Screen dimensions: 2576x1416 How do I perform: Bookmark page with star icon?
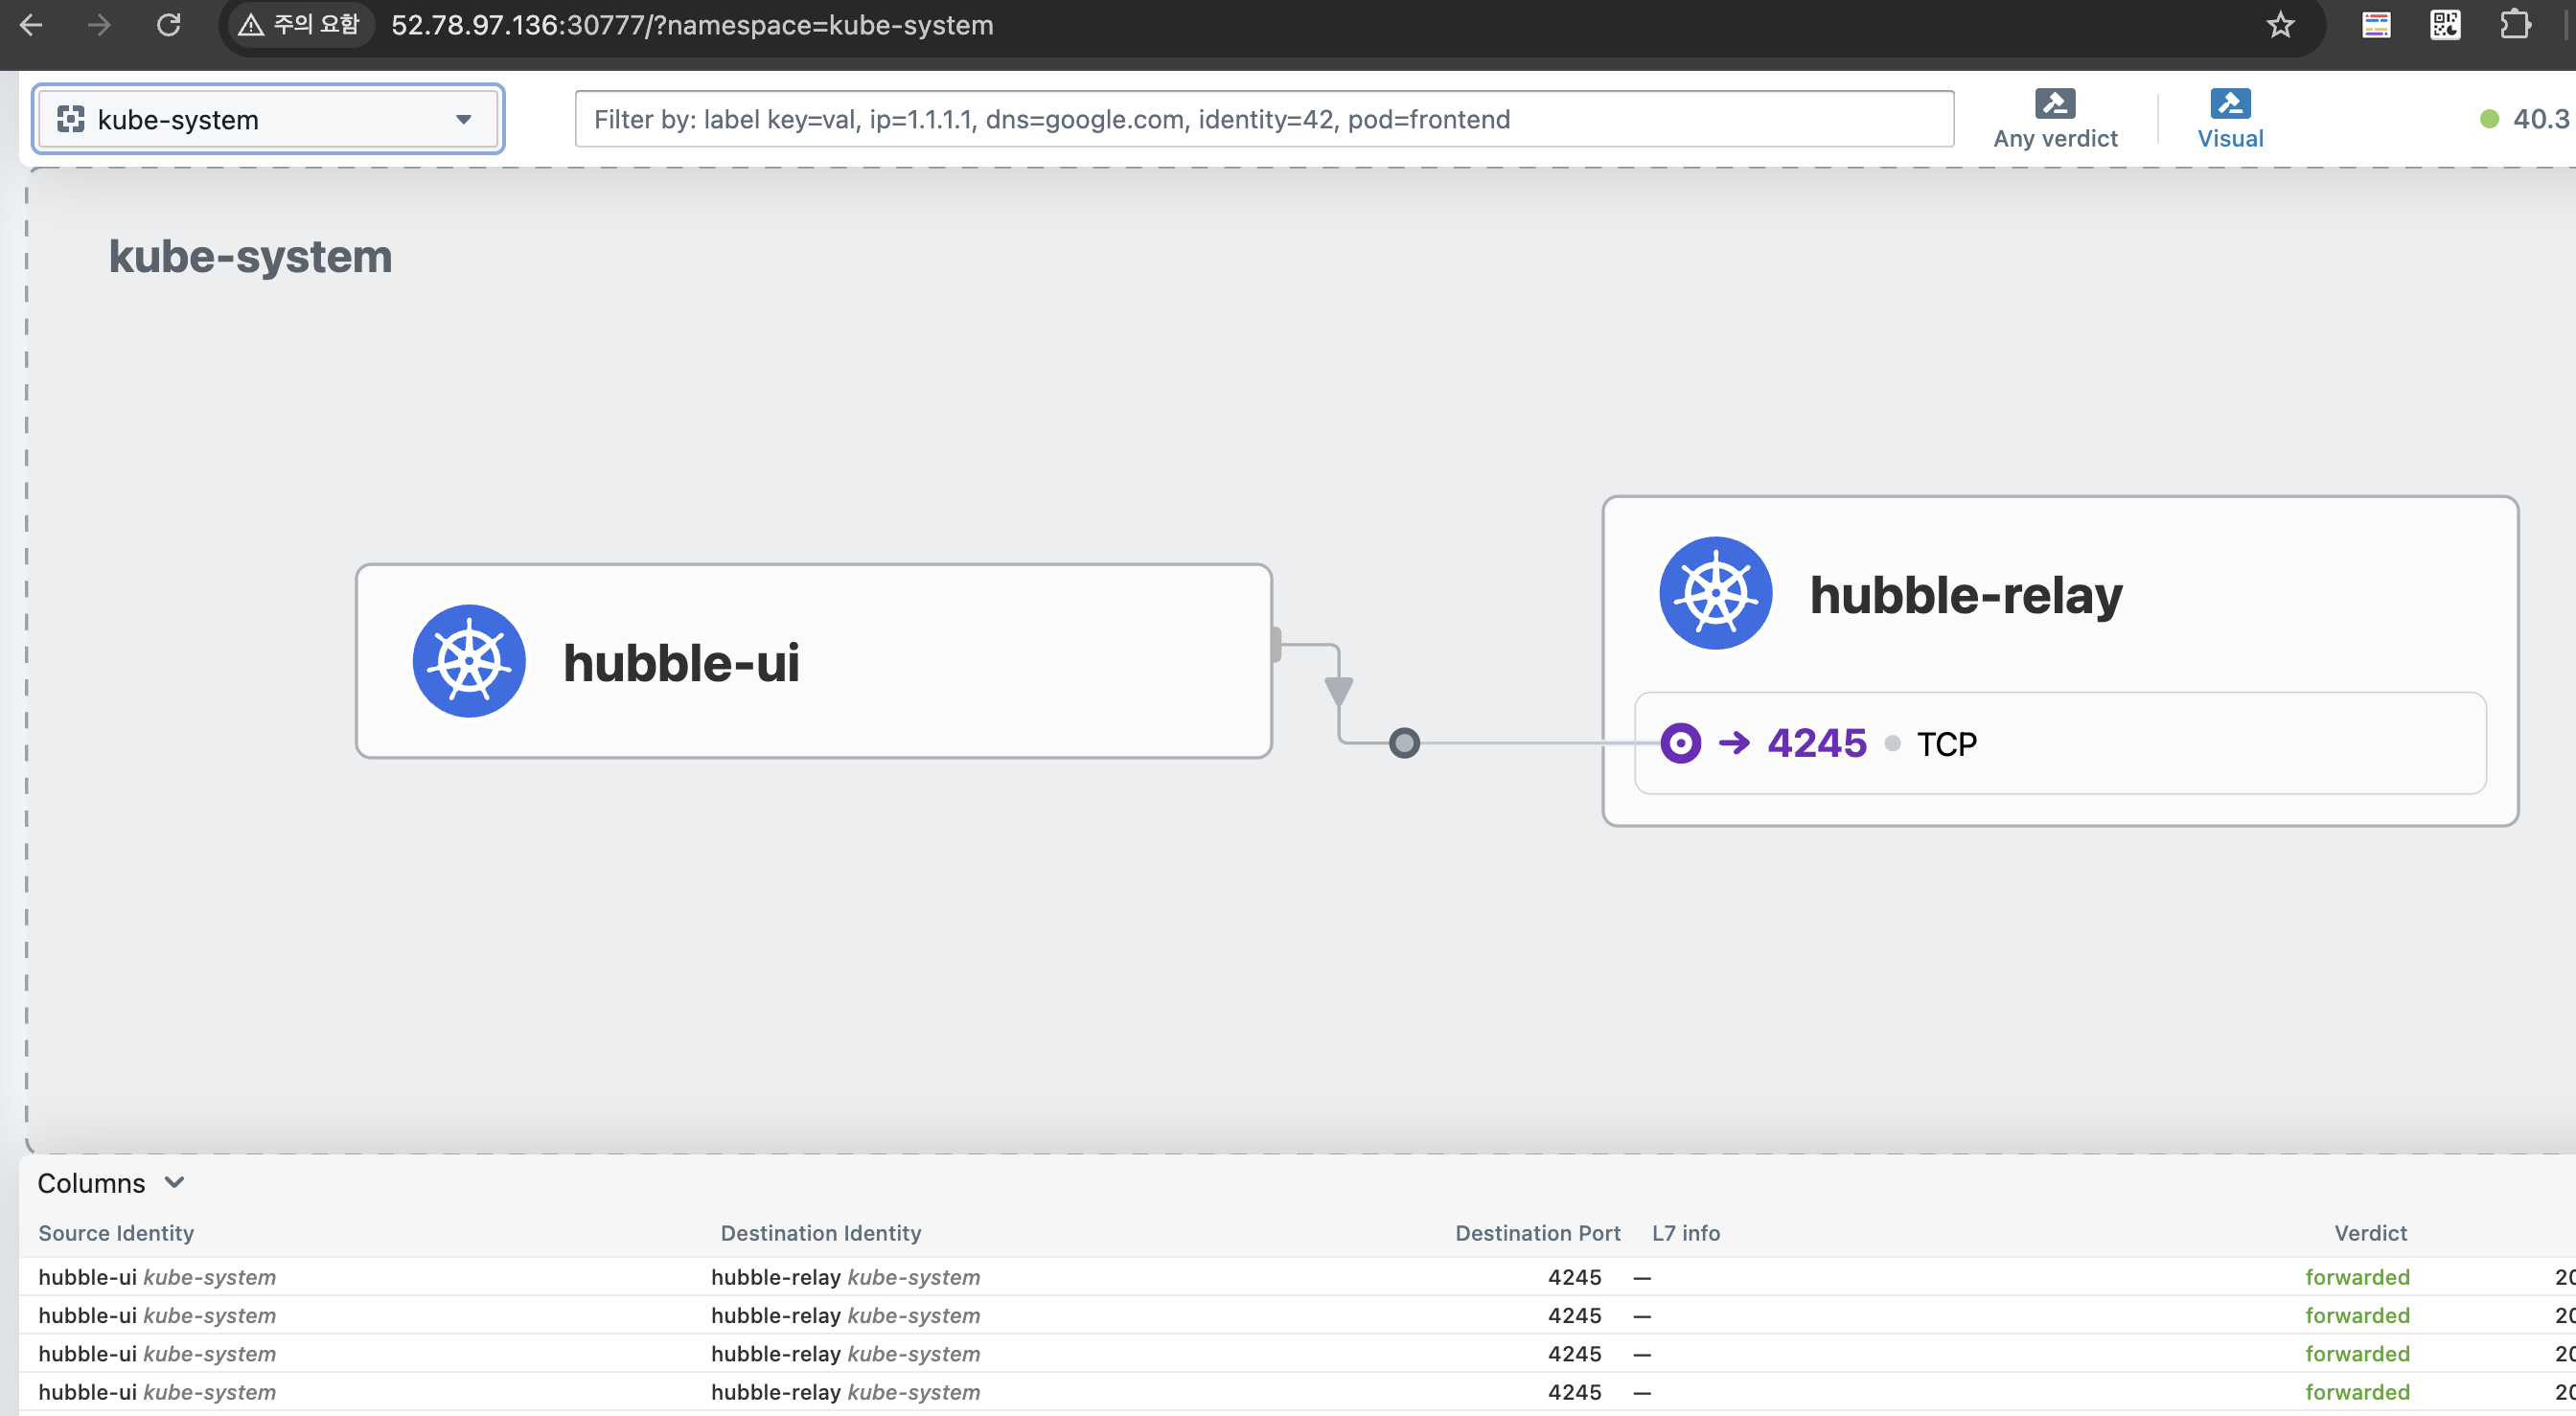[2279, 25]
